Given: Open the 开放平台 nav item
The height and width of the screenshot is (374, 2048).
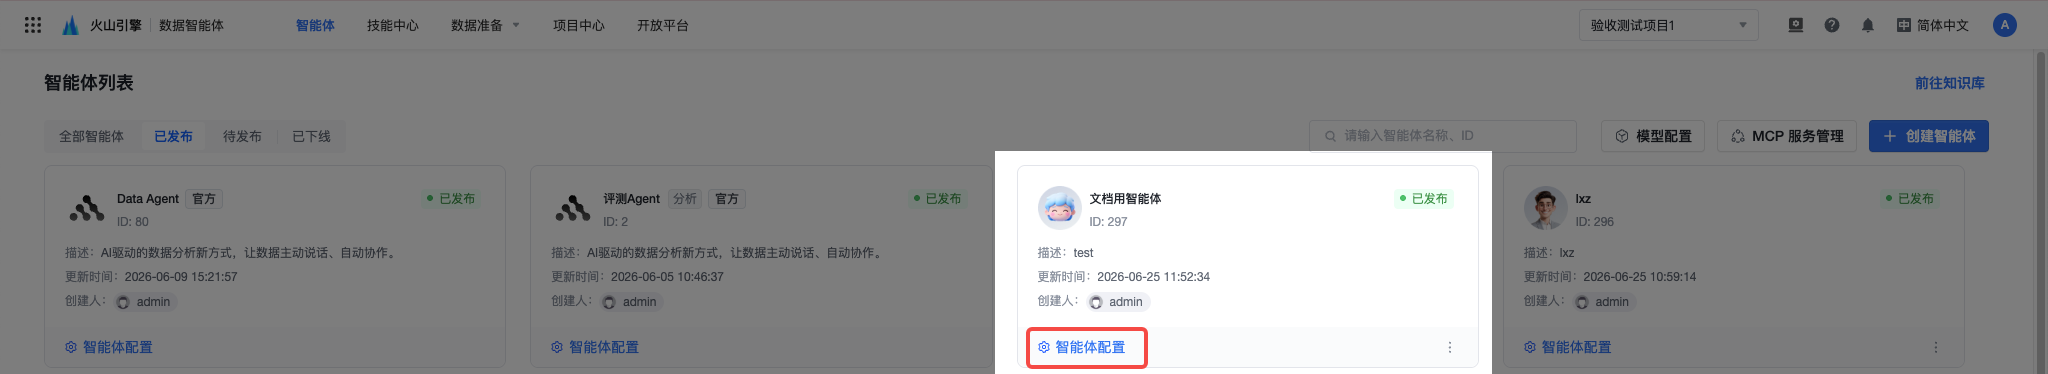Looking at the screenshot, I should pos(663,25).
